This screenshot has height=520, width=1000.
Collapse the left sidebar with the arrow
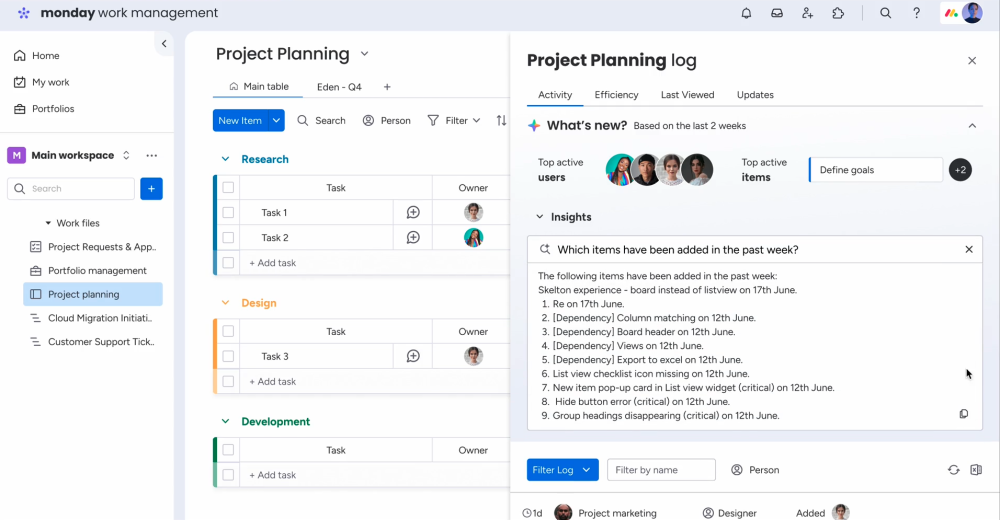click(164, 43)
